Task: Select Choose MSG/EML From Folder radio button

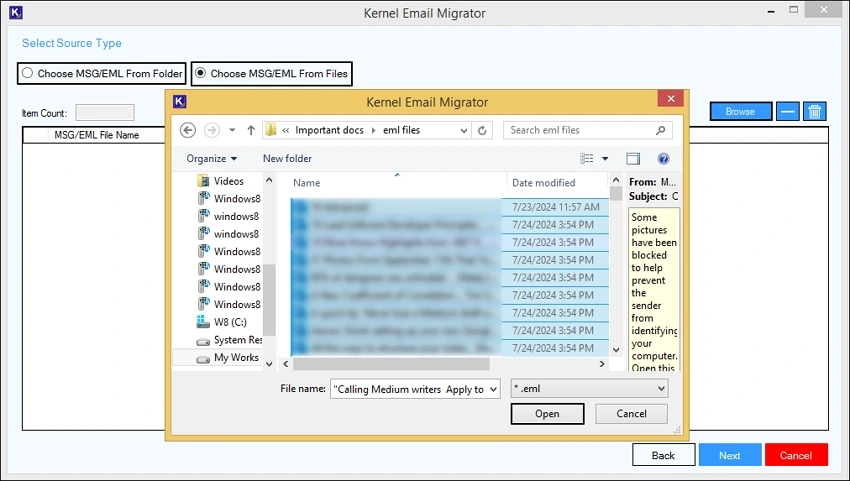Action: pyautogui.click(x=28, y=73)
